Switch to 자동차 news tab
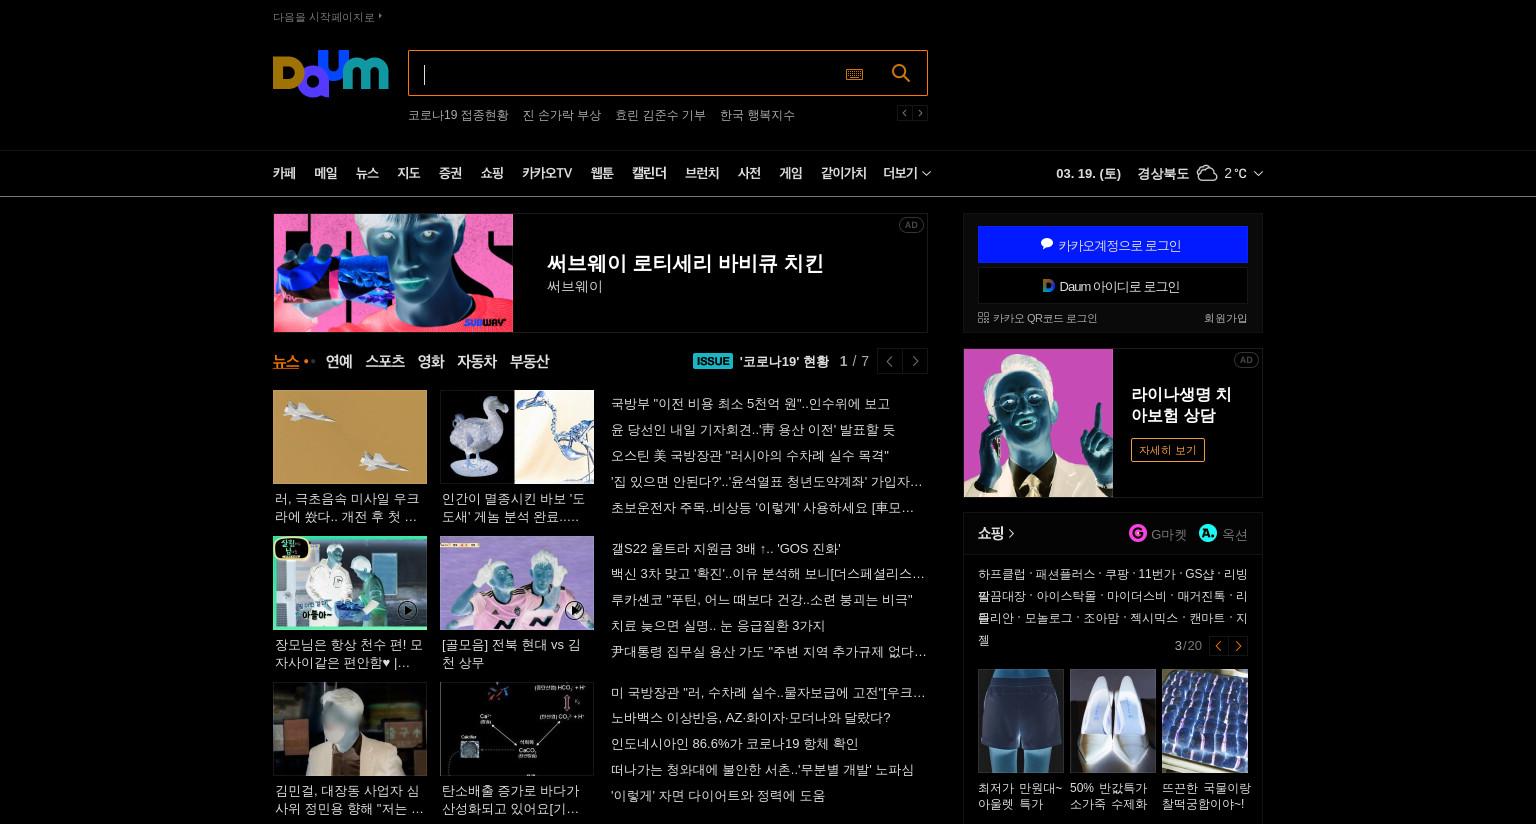 477,361
